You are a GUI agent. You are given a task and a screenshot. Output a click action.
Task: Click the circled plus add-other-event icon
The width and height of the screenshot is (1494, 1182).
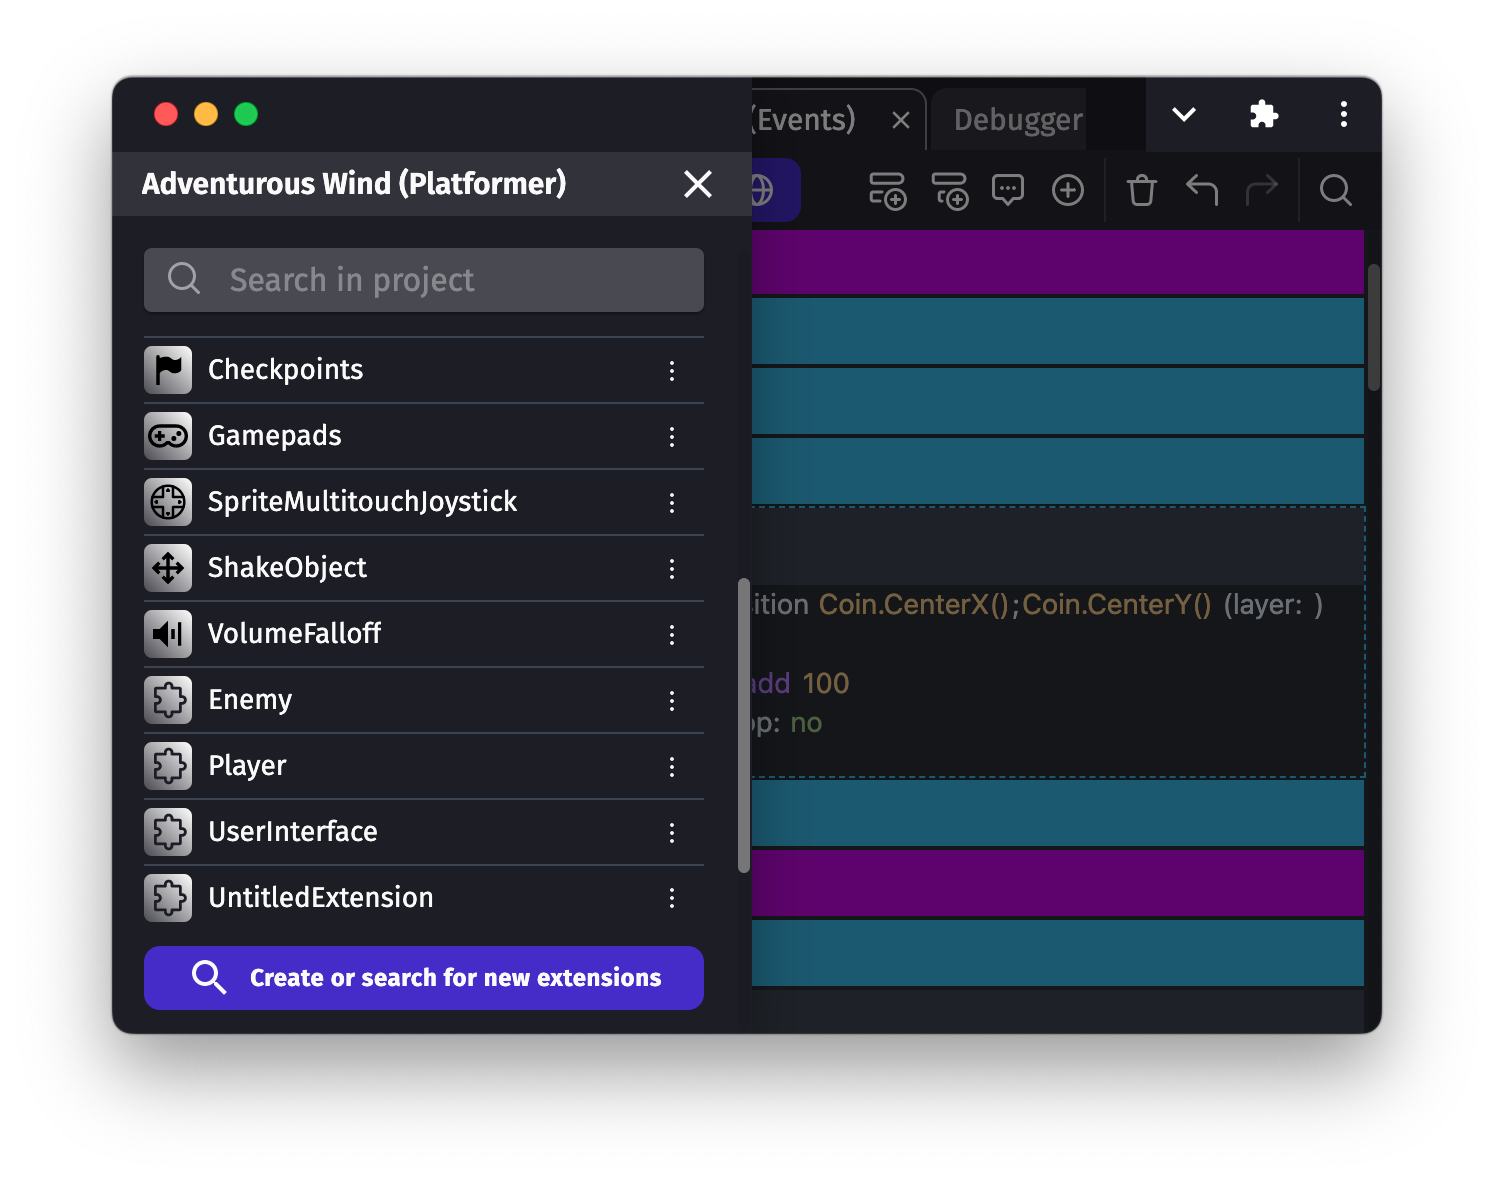[x=1067, y=190]
